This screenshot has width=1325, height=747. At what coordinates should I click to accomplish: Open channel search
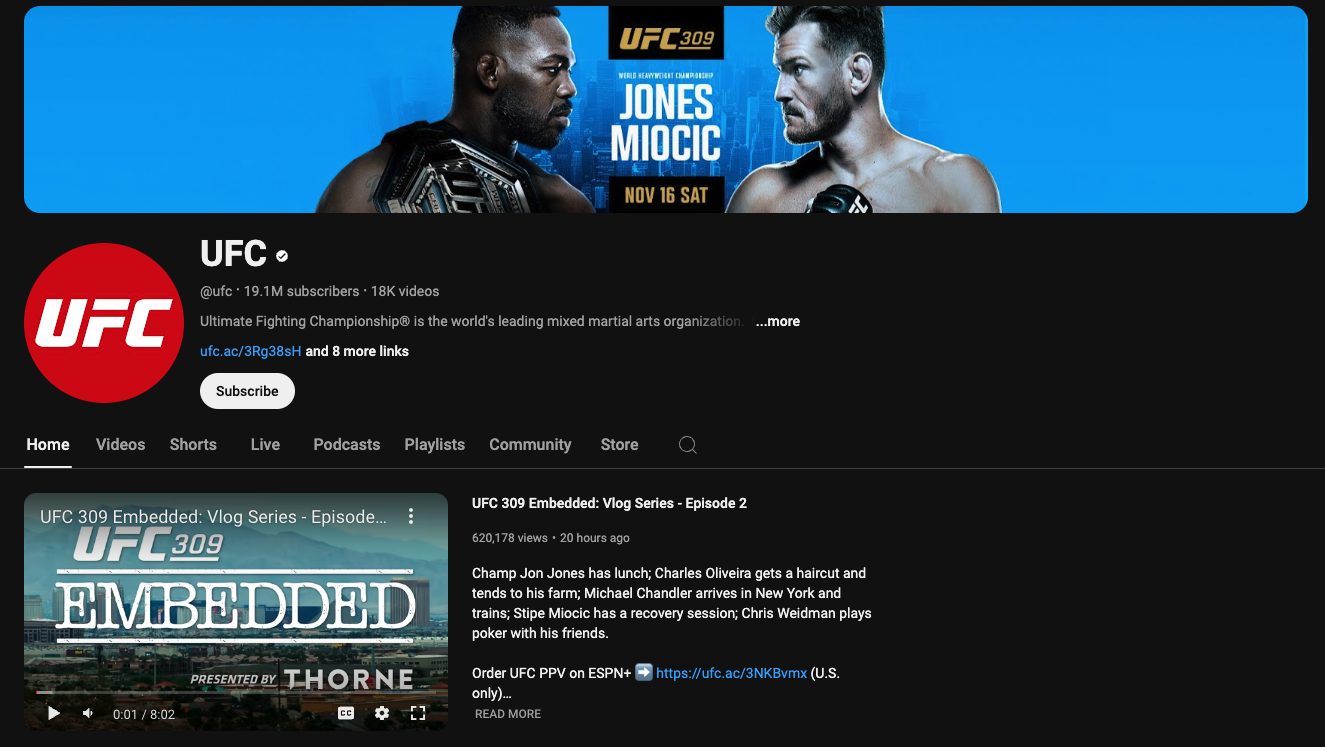pyautogui.click(x=687, y=445)
